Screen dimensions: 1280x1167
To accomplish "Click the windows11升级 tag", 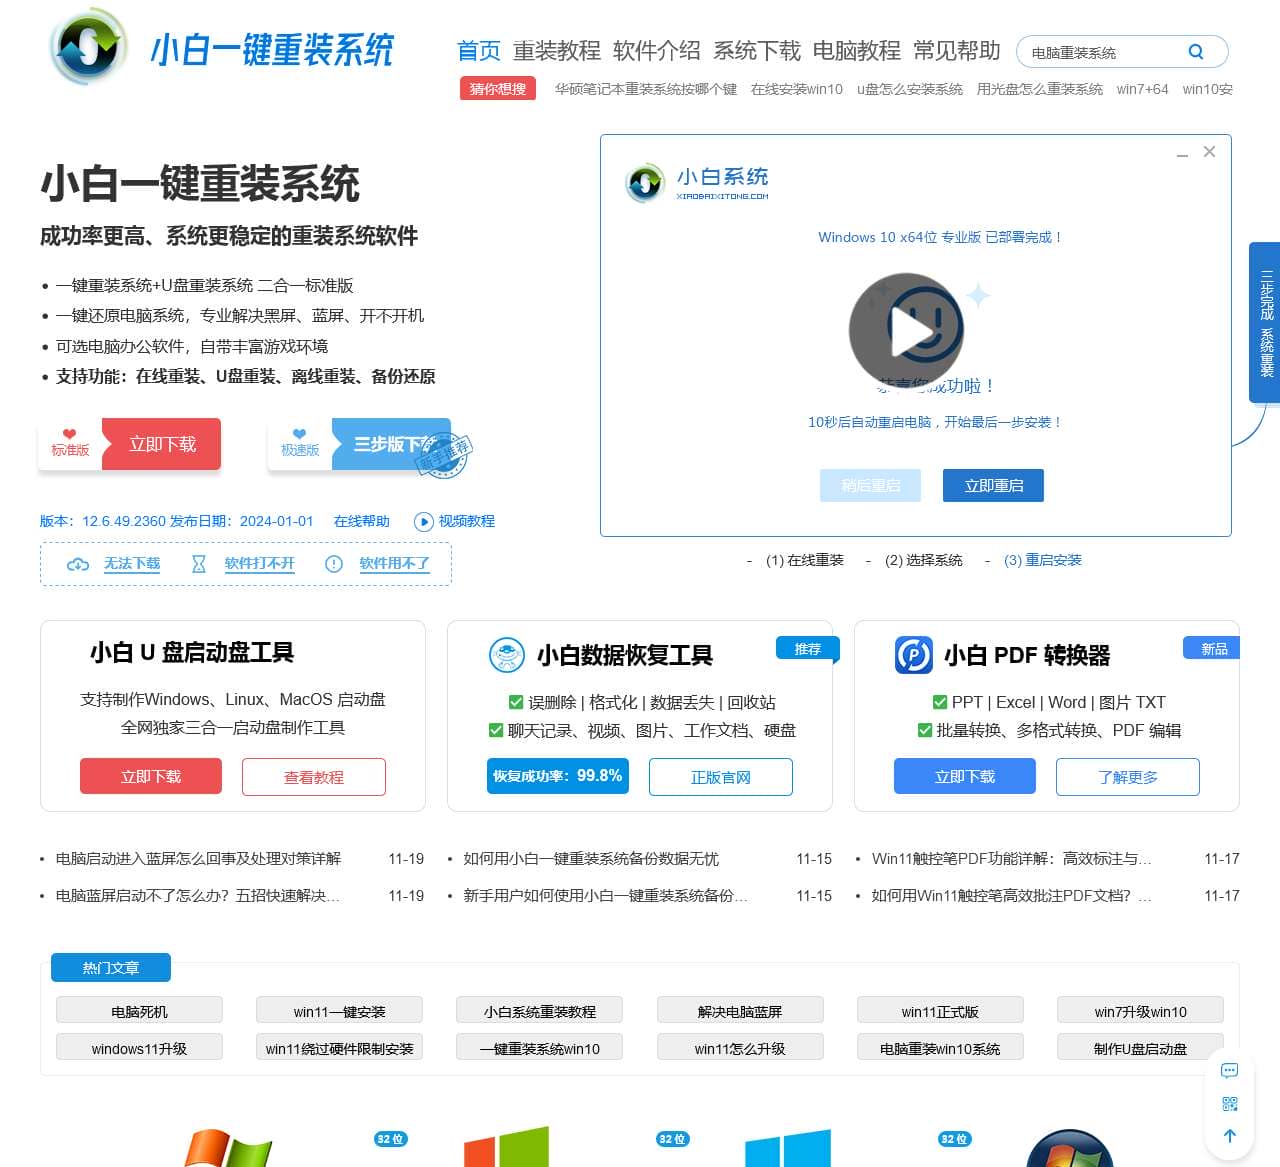I will [x=139, y=1048].
